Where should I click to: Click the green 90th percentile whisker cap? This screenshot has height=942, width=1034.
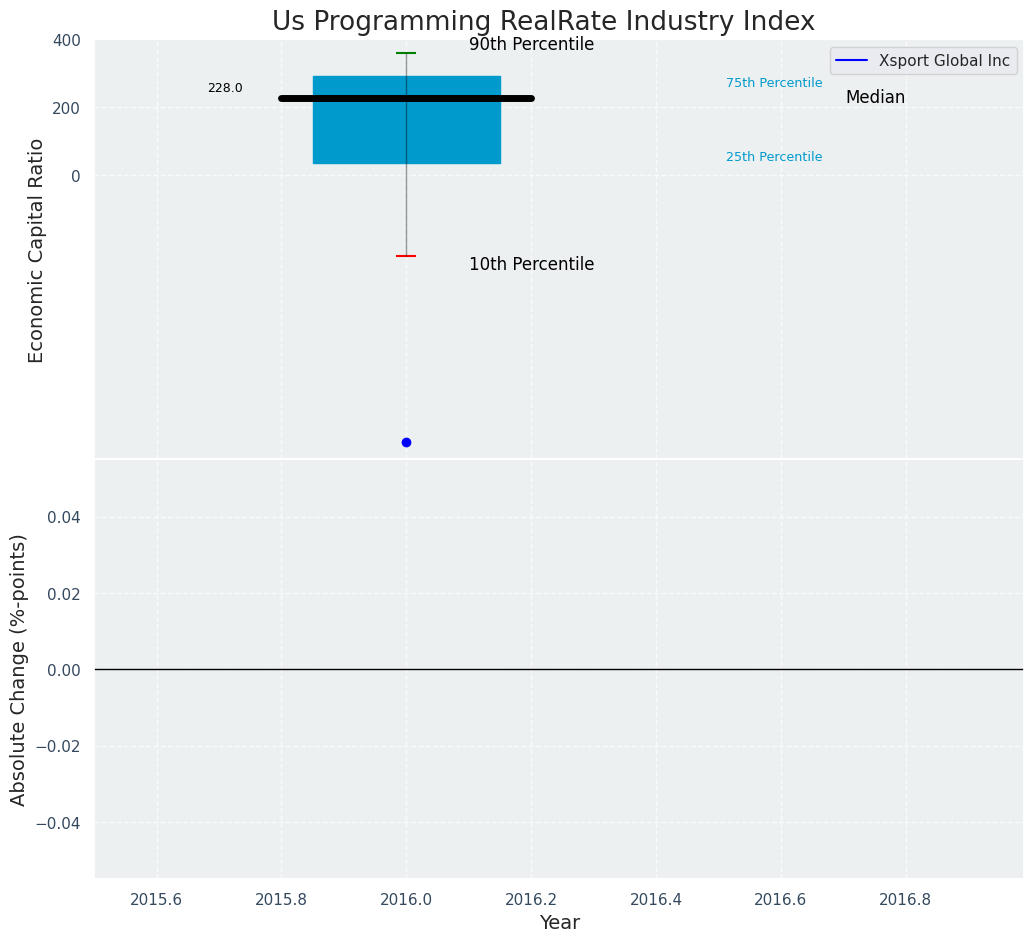(406, 53)
